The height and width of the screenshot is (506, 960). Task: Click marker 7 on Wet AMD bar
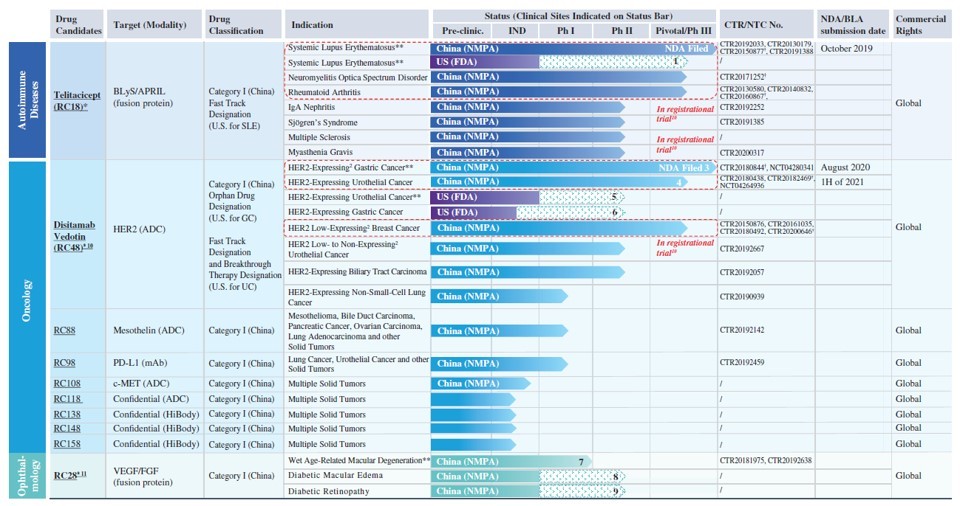(581, 462)
